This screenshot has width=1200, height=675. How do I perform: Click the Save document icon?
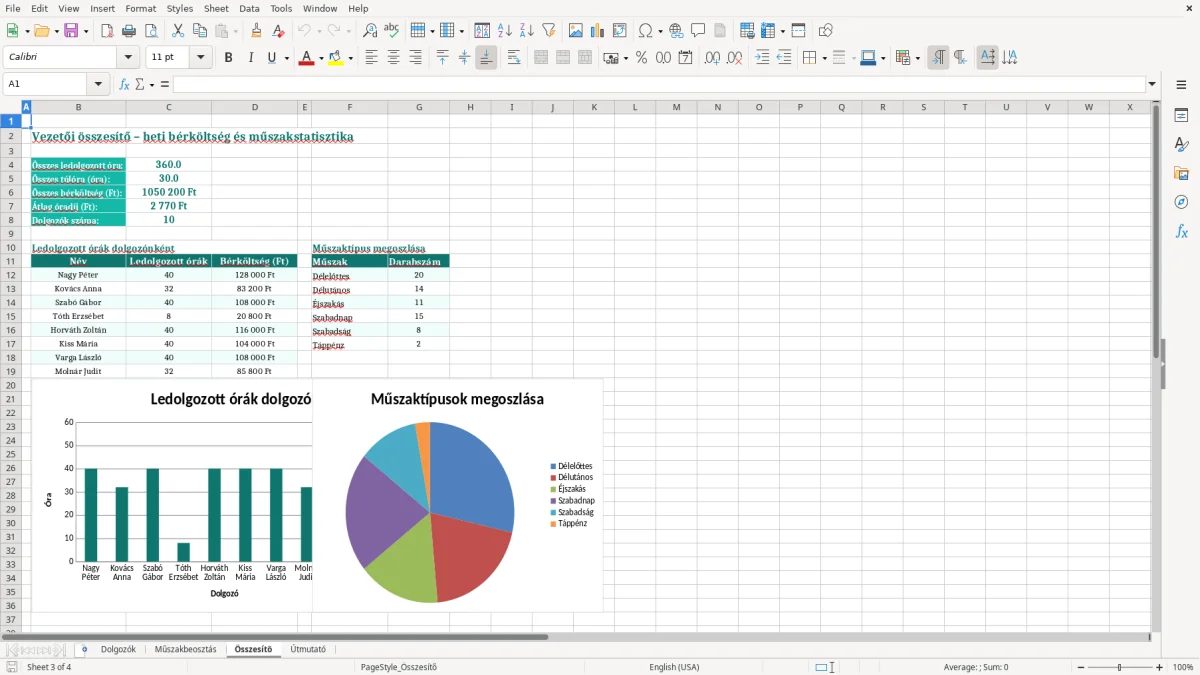(71, 31)
